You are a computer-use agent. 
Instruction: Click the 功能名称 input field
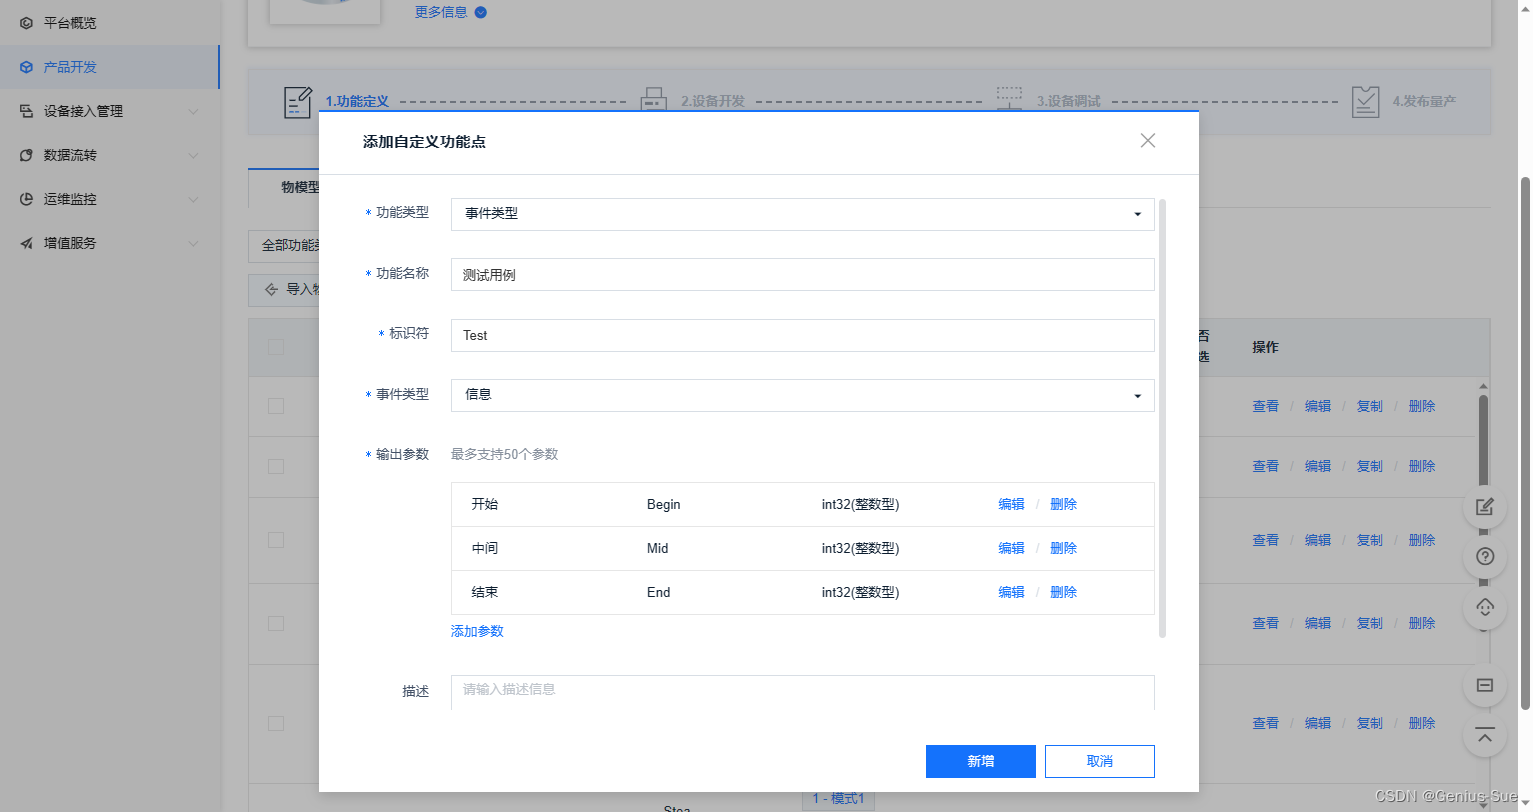pos(802,275)
